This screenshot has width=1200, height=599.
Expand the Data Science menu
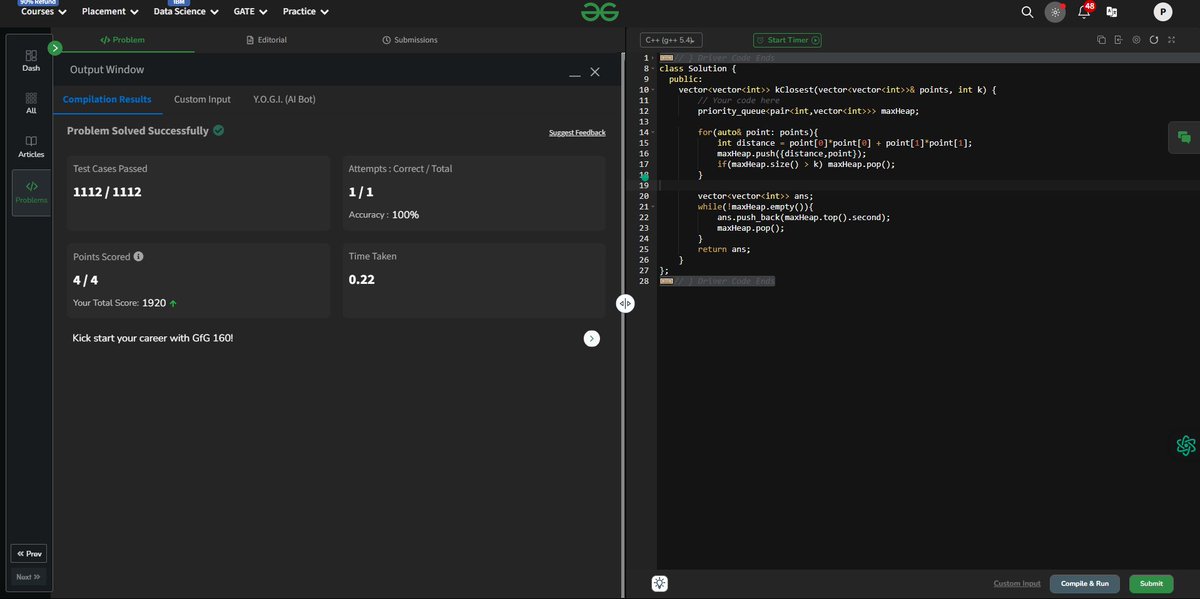[186, 12]
